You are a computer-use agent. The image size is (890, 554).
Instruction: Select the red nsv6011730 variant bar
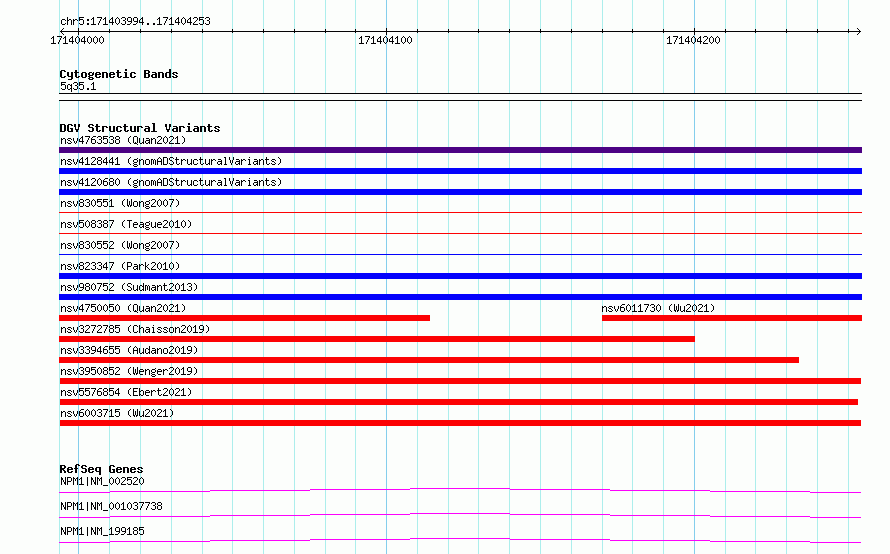click(732, 318)
